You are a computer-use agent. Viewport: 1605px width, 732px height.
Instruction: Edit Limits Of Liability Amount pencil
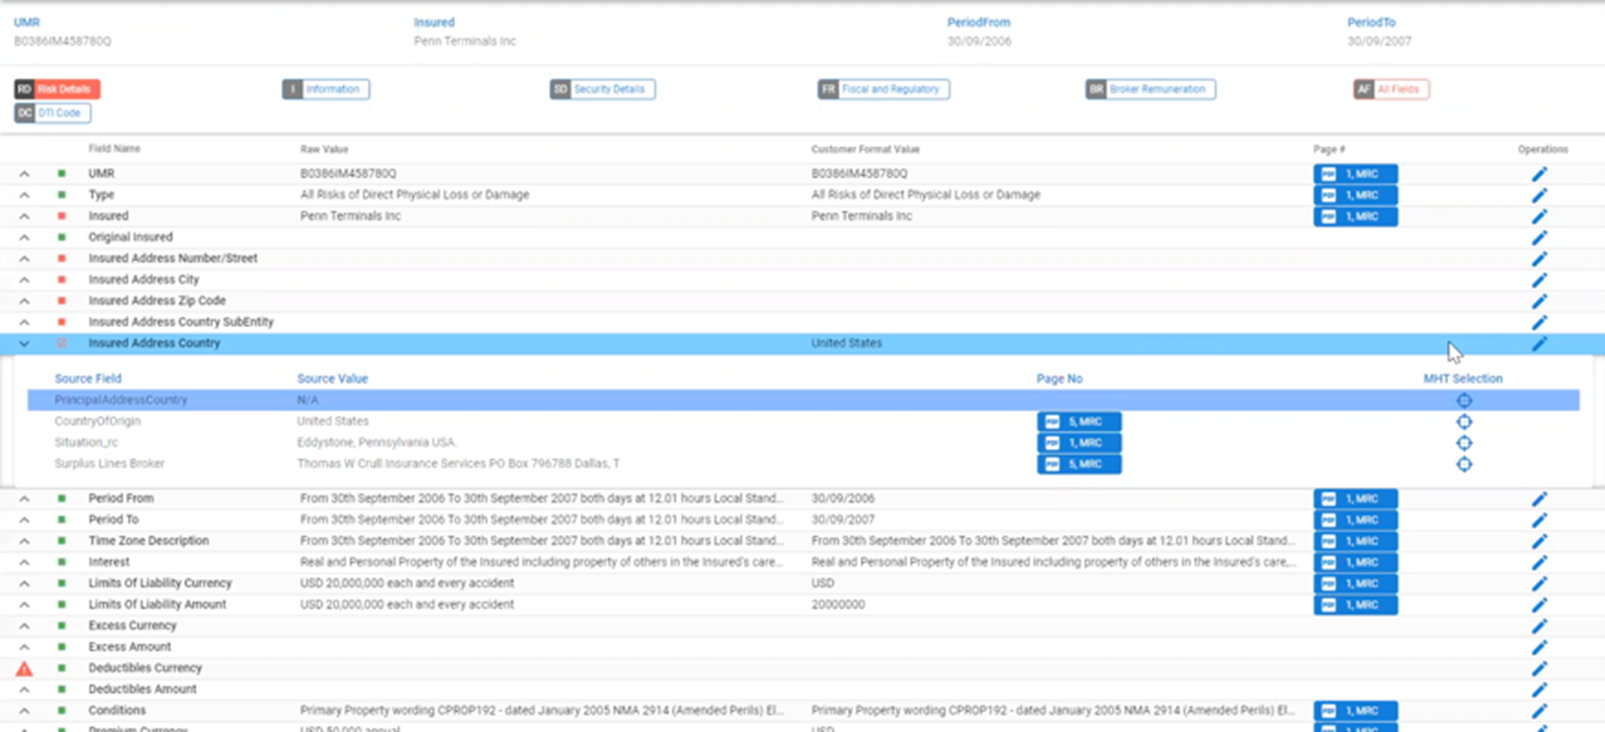pos(1539,605)
